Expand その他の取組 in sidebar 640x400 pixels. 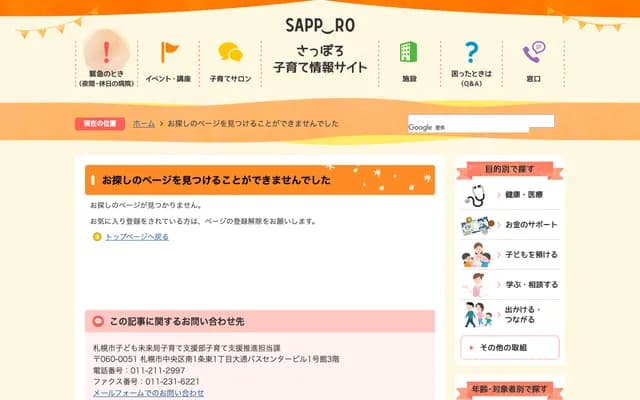pyautogui.click(x=510, y=347)
